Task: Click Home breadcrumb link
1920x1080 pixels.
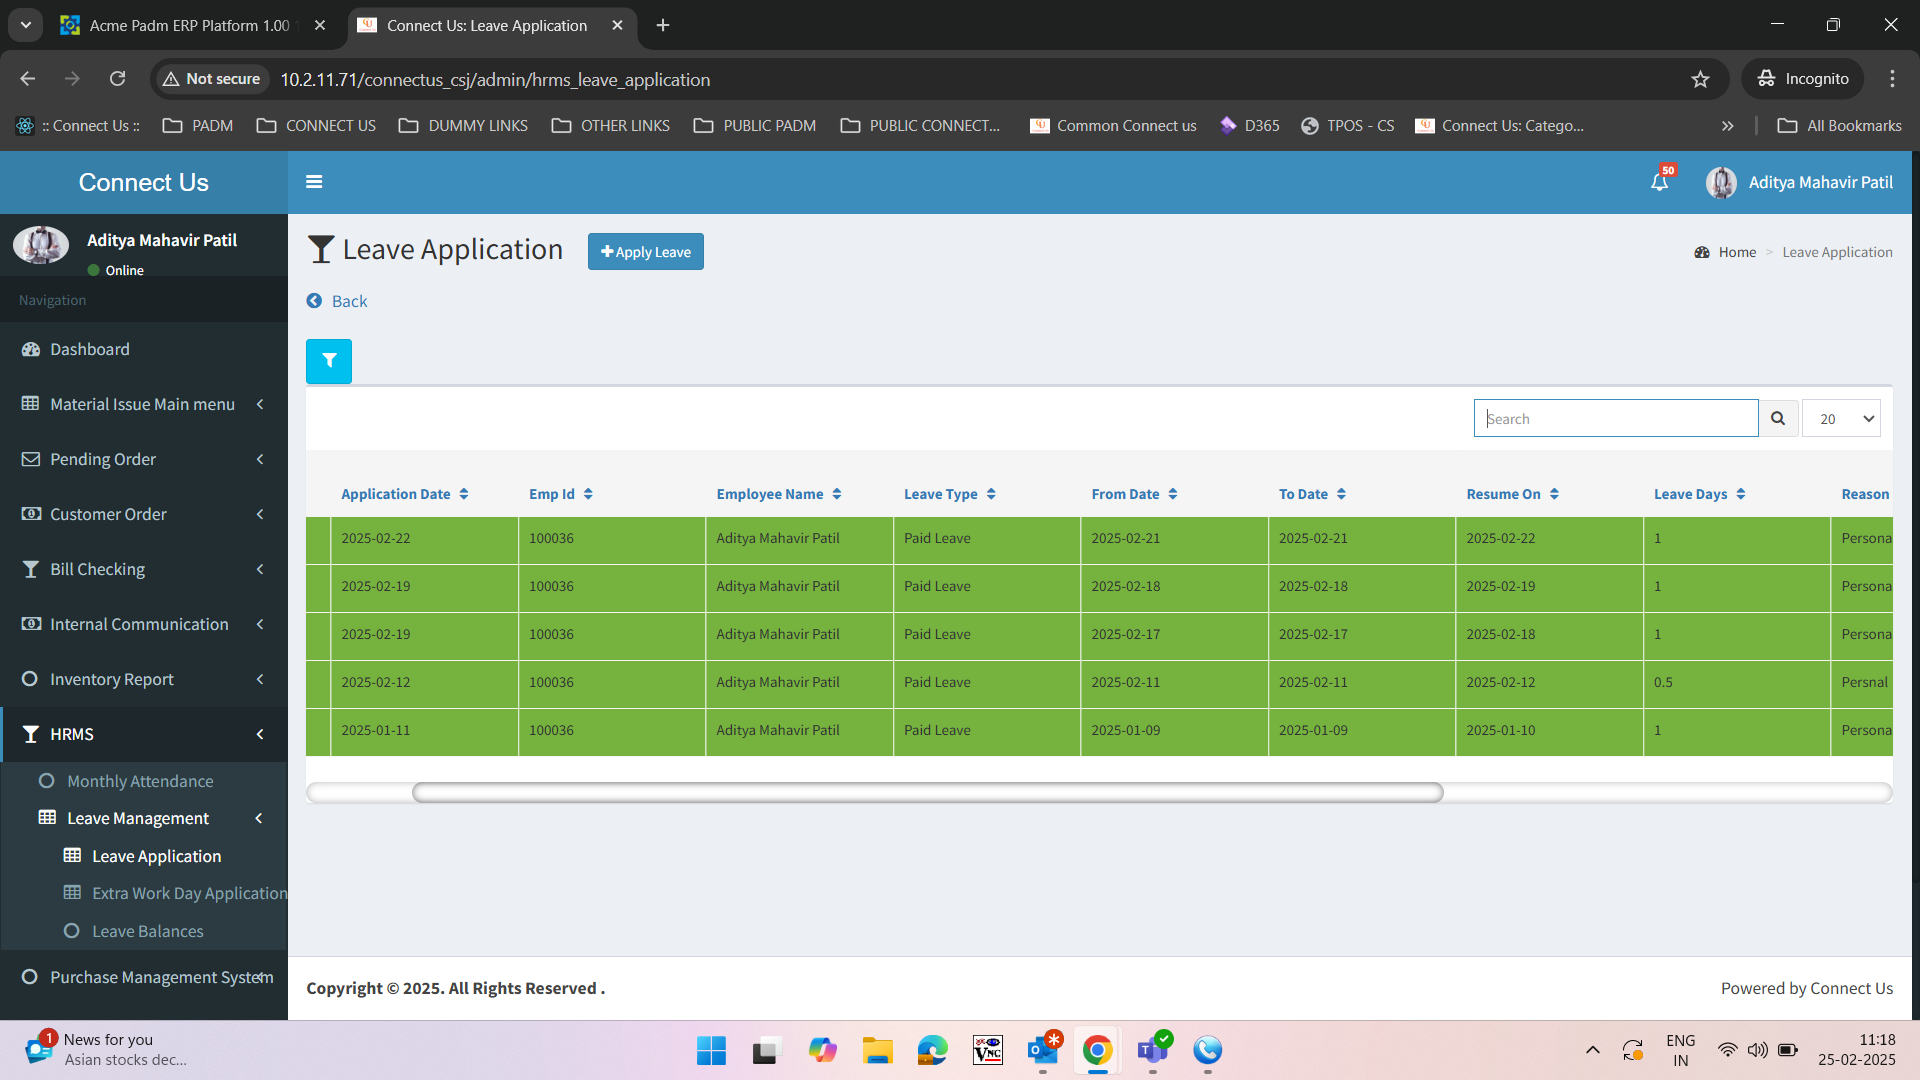Action: [x=1737, y=252]
